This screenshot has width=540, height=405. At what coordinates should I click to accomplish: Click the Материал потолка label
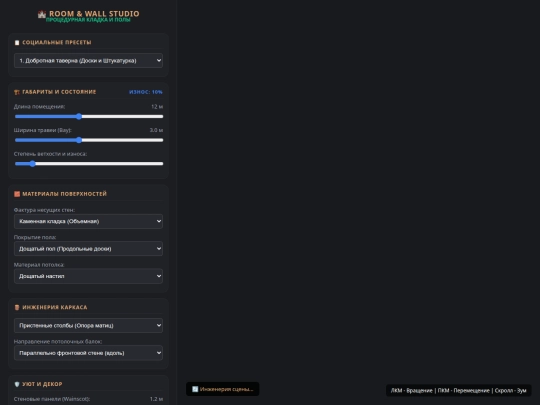coord(39,265)
